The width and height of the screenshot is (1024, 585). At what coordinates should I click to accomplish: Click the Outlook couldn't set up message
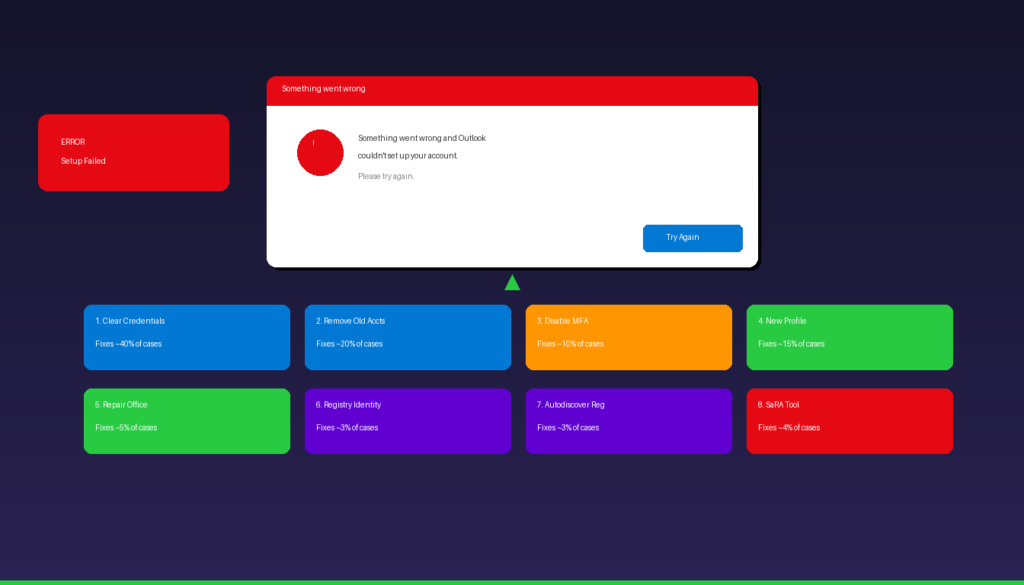[421, 147]
